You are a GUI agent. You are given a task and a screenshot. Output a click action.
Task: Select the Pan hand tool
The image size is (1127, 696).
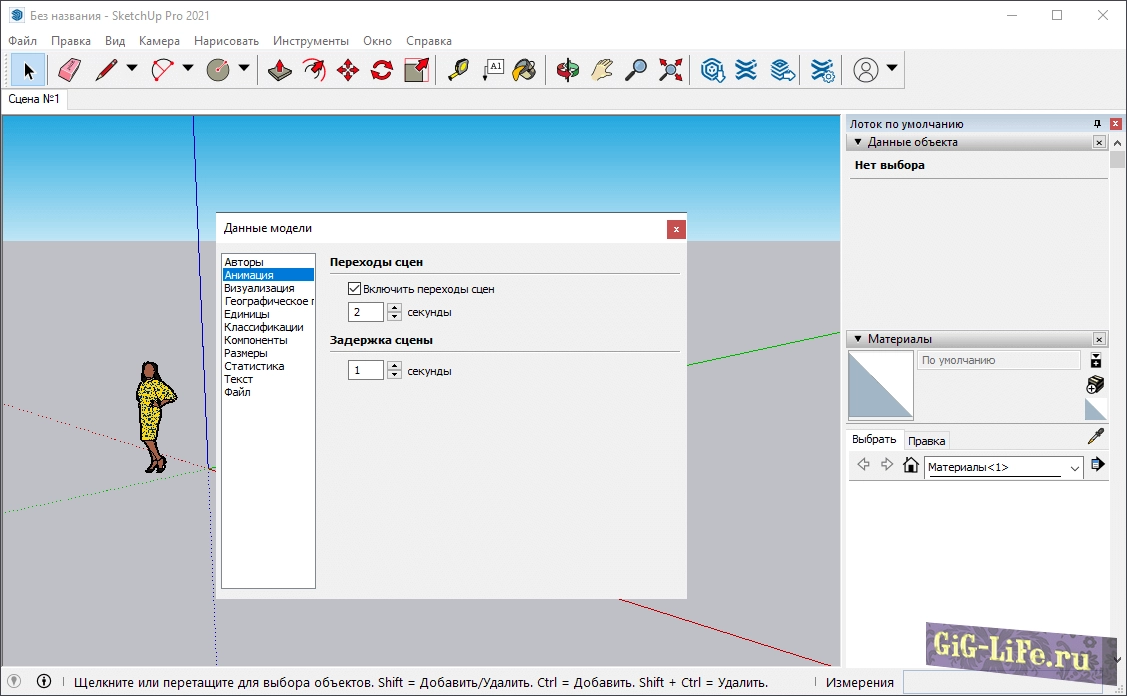(x=601, y=70)
